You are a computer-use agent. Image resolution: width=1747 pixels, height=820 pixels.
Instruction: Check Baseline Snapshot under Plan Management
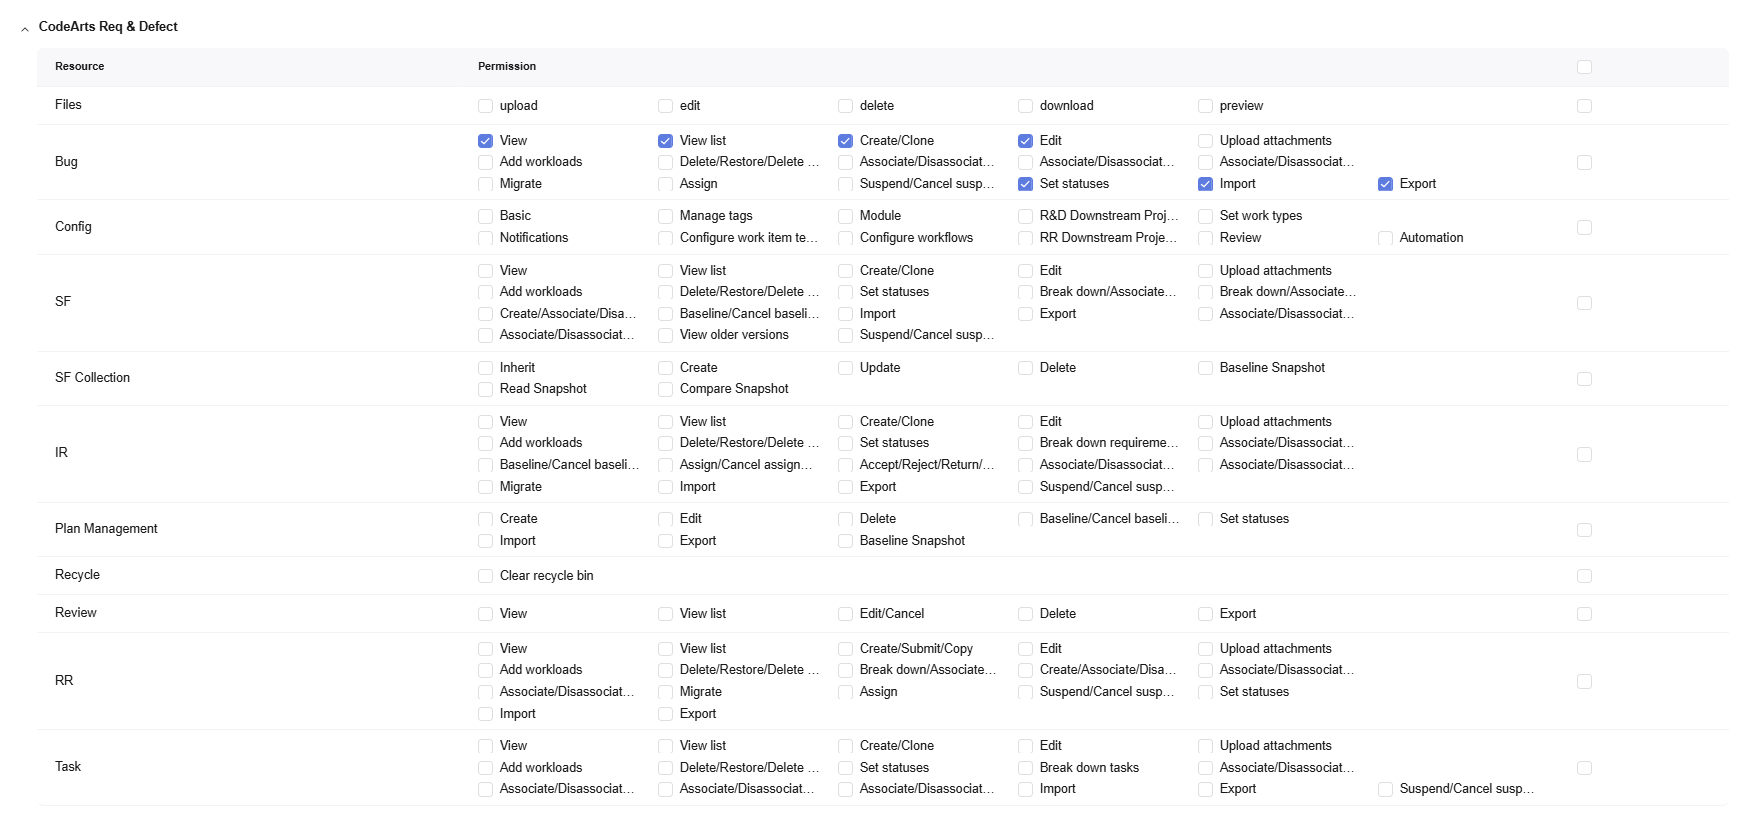tap(845, 541)
